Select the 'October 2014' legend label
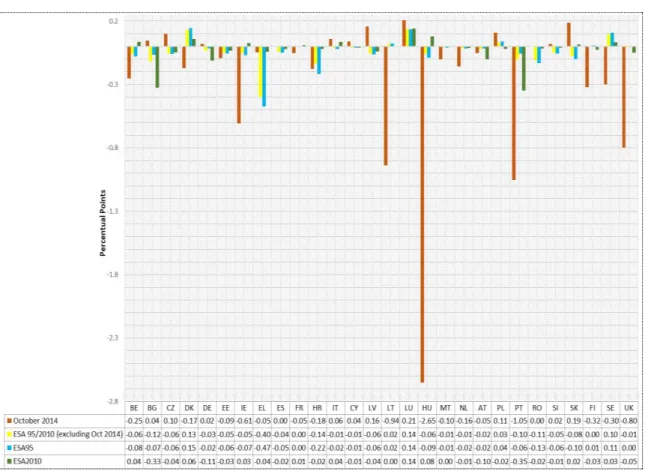The image size is (648, 471). pyautogui.click(x=36, y=421)
